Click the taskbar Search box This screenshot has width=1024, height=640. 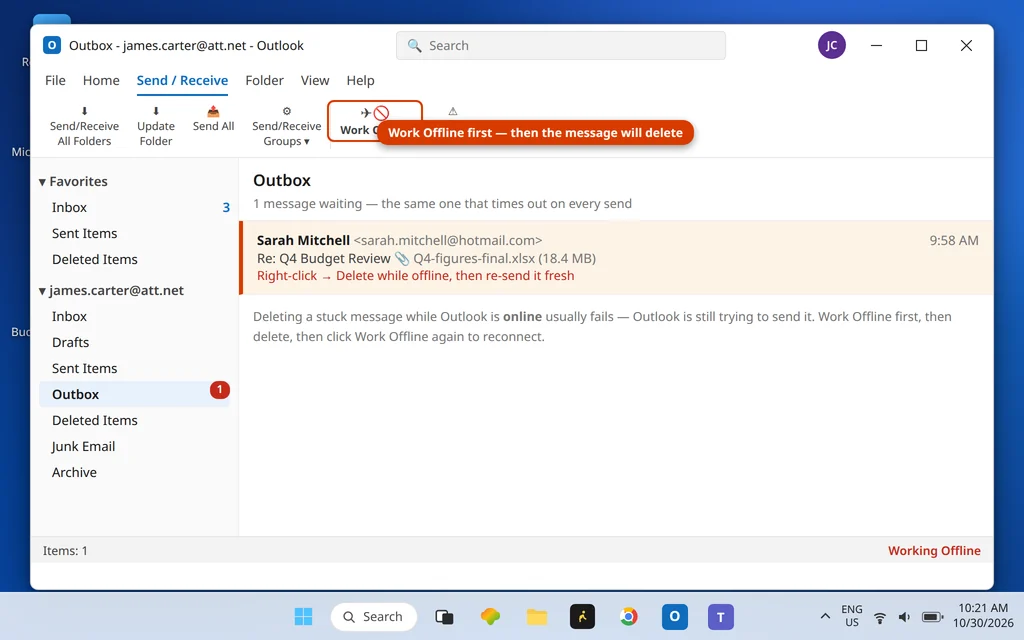tap(374, 616)
